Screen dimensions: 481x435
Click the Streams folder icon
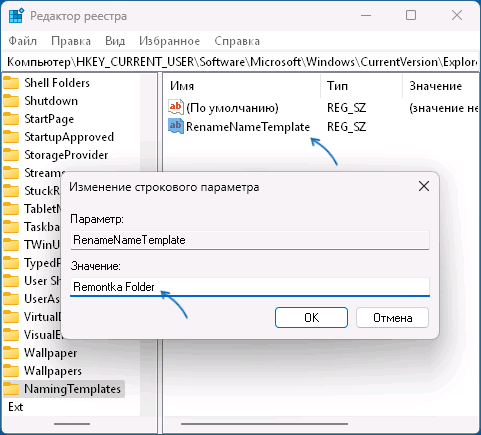coord(11,173)
